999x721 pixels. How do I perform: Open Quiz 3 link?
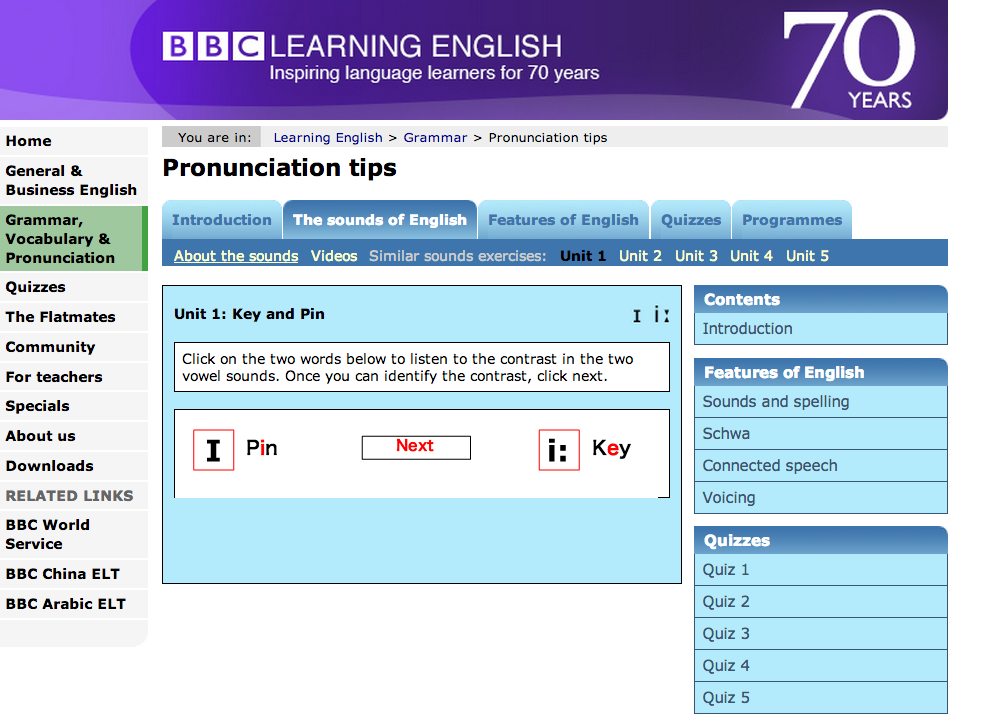click(821, 634)
